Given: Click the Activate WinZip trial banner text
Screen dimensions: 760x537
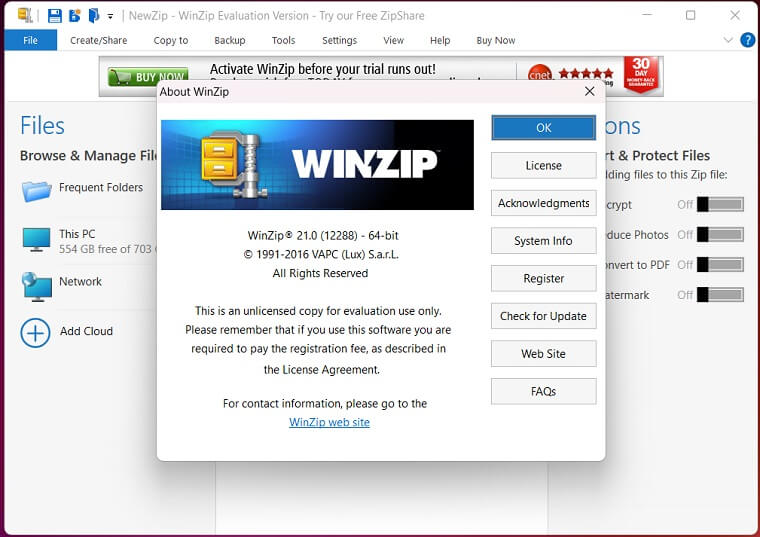Looking at the screenshot, I should pos(323,69).
